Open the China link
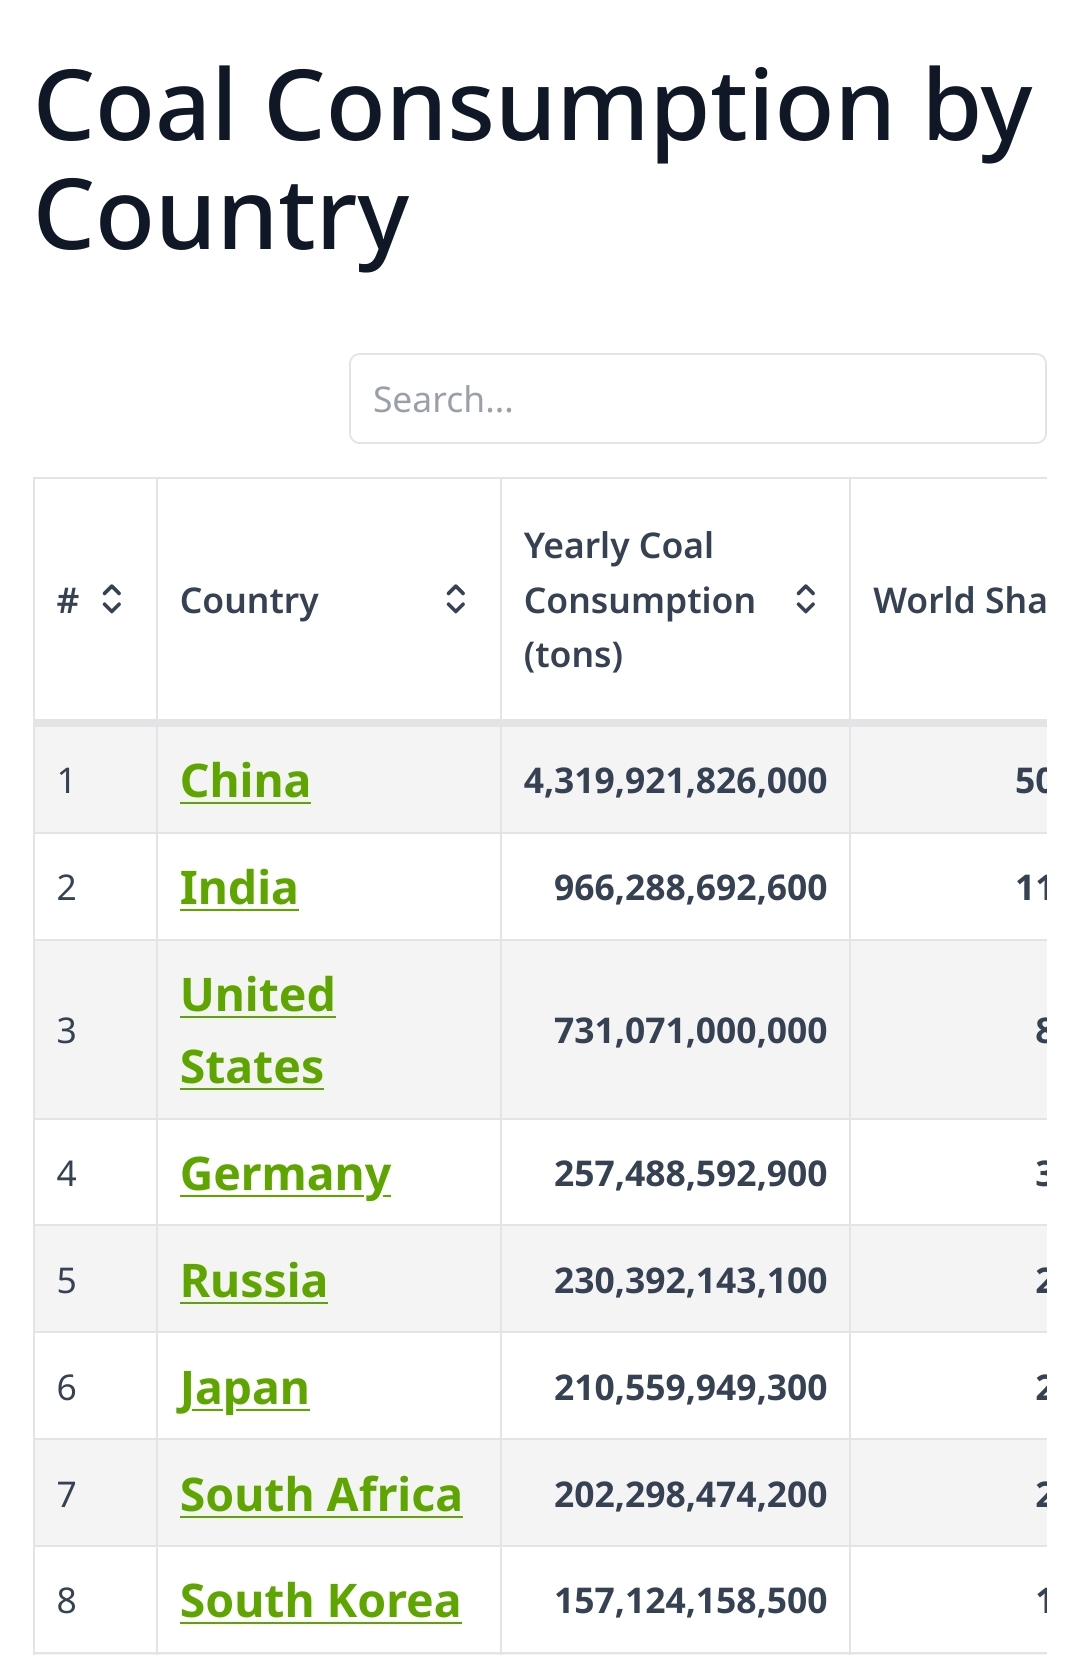 [x=245, y=780]
